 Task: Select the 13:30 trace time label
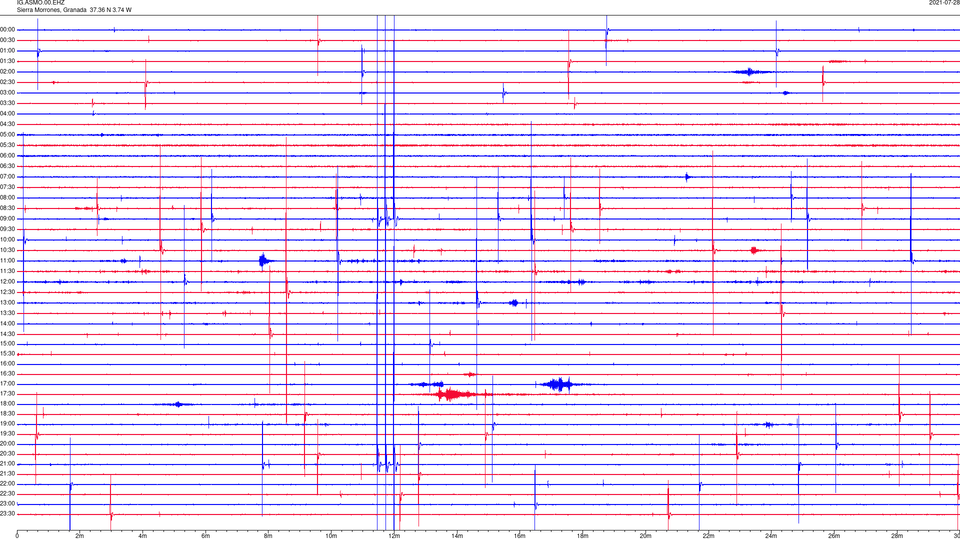[8, 313]
